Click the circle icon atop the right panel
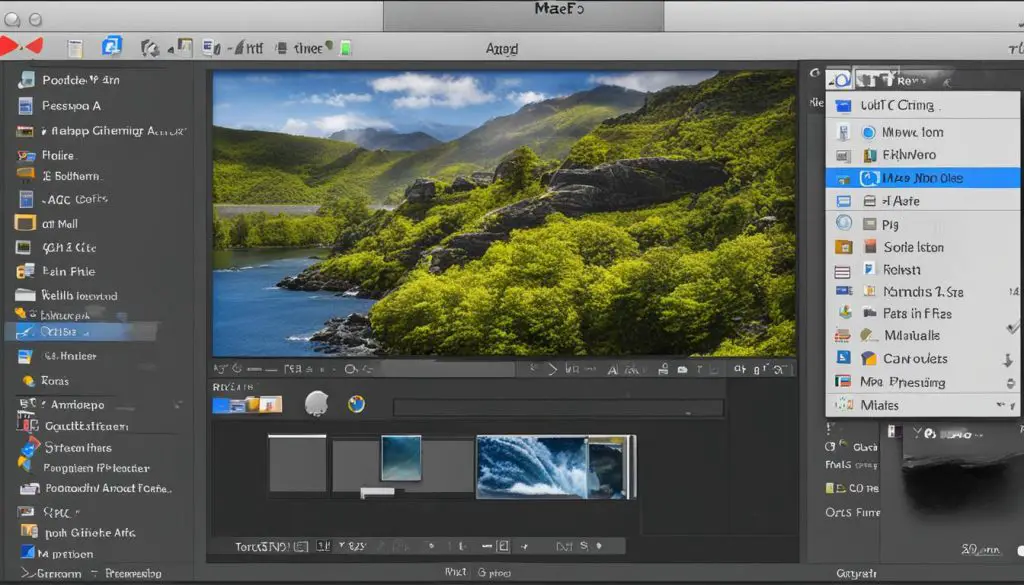Screen dimensions: 1024x585 click(842, 80)
